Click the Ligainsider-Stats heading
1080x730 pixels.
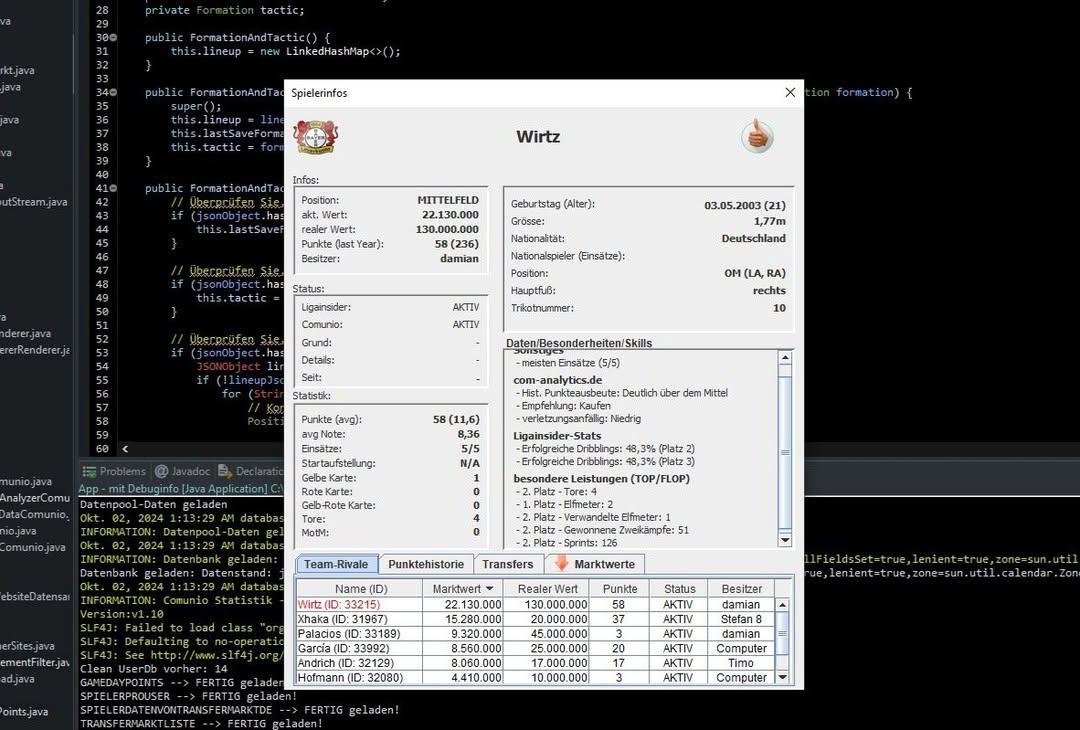pyautogui.click(x=557, y=435)
